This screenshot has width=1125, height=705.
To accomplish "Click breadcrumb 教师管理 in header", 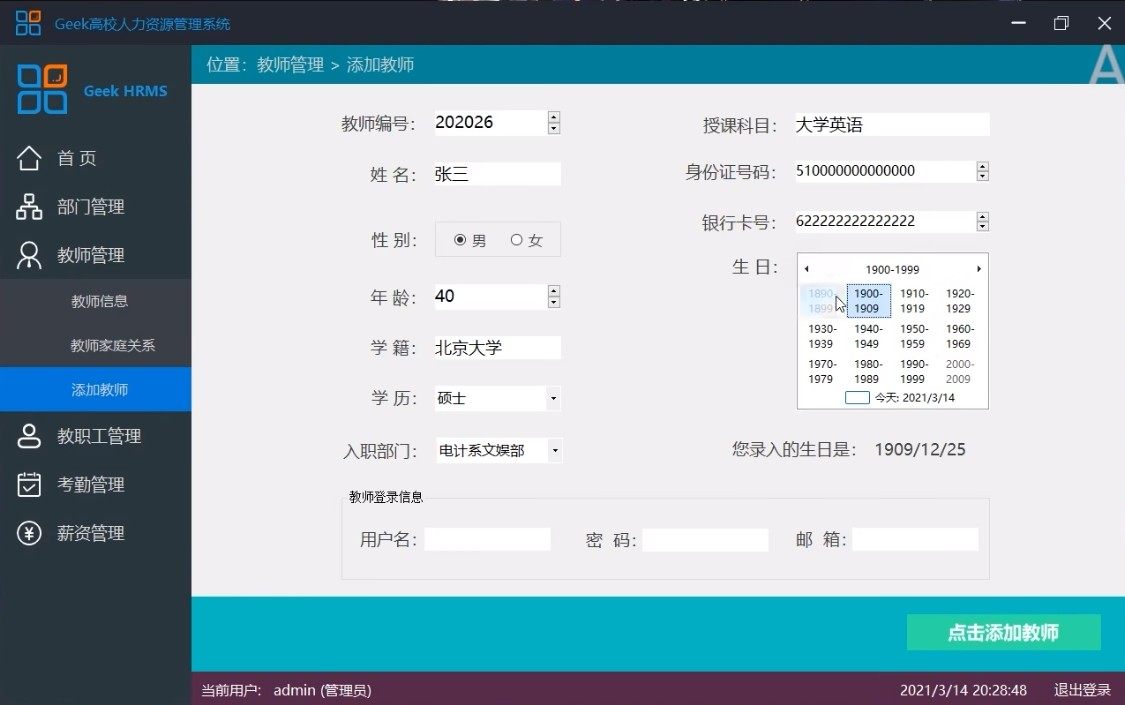I will pyautogui.click(x=291, y=65).
